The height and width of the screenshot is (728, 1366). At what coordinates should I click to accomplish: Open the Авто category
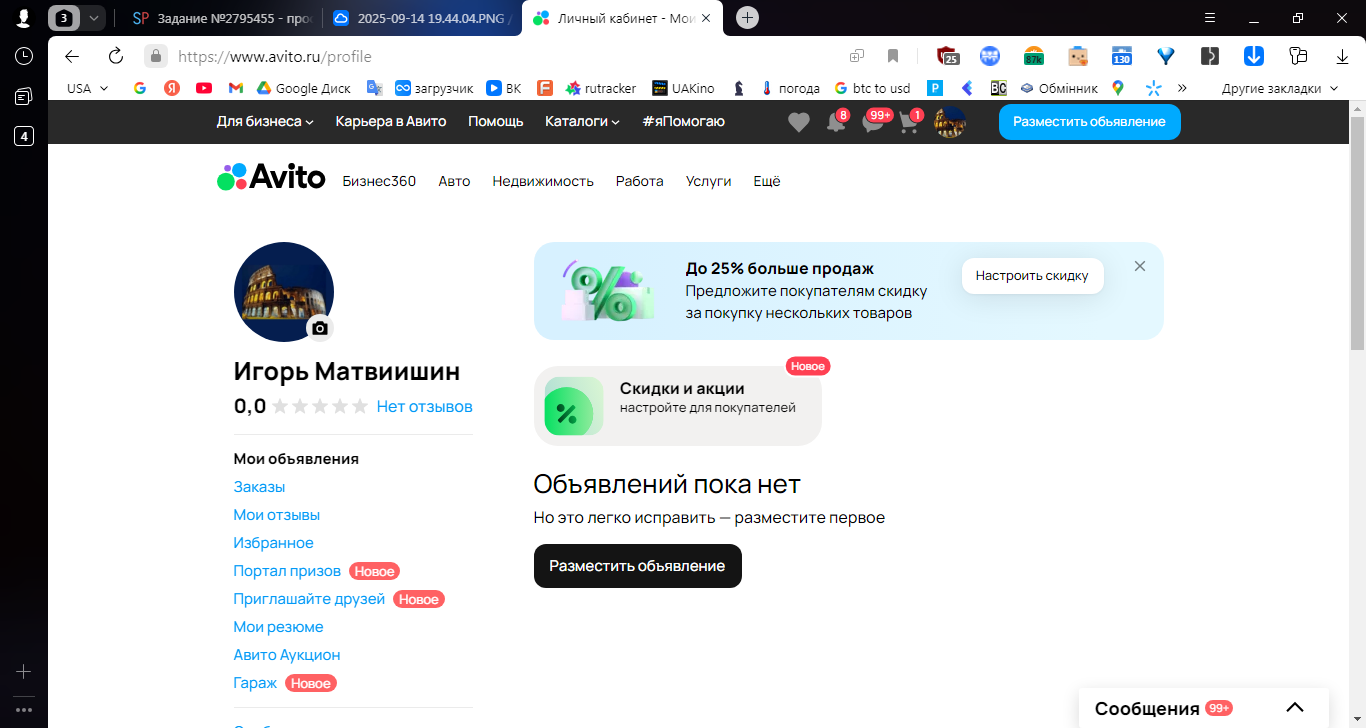pyautogui.click(x=454, y=181)
